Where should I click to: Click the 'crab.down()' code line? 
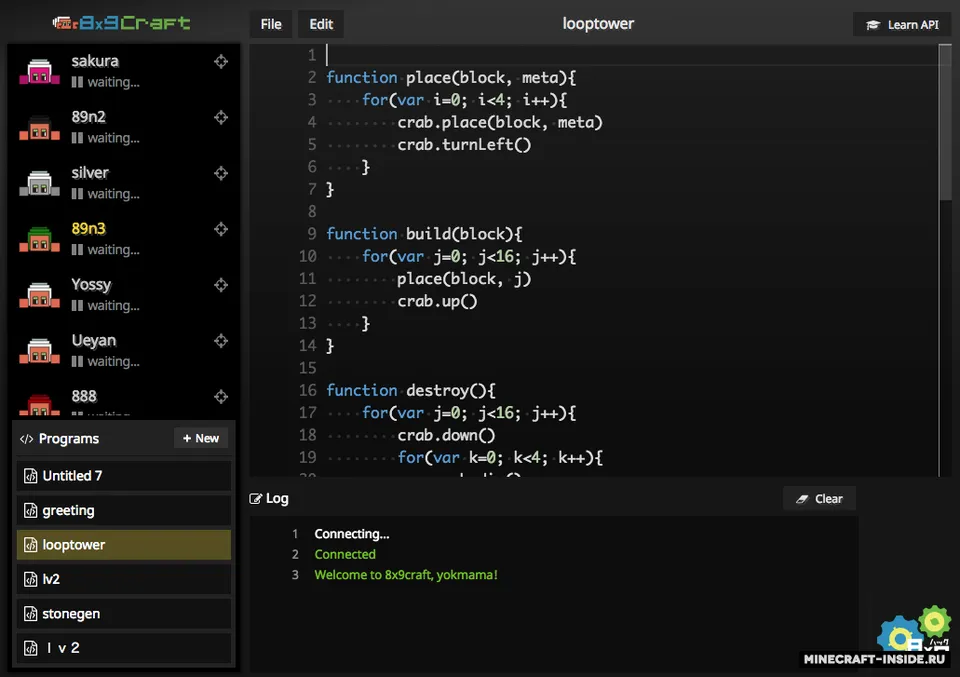click(x=446, y=435)
